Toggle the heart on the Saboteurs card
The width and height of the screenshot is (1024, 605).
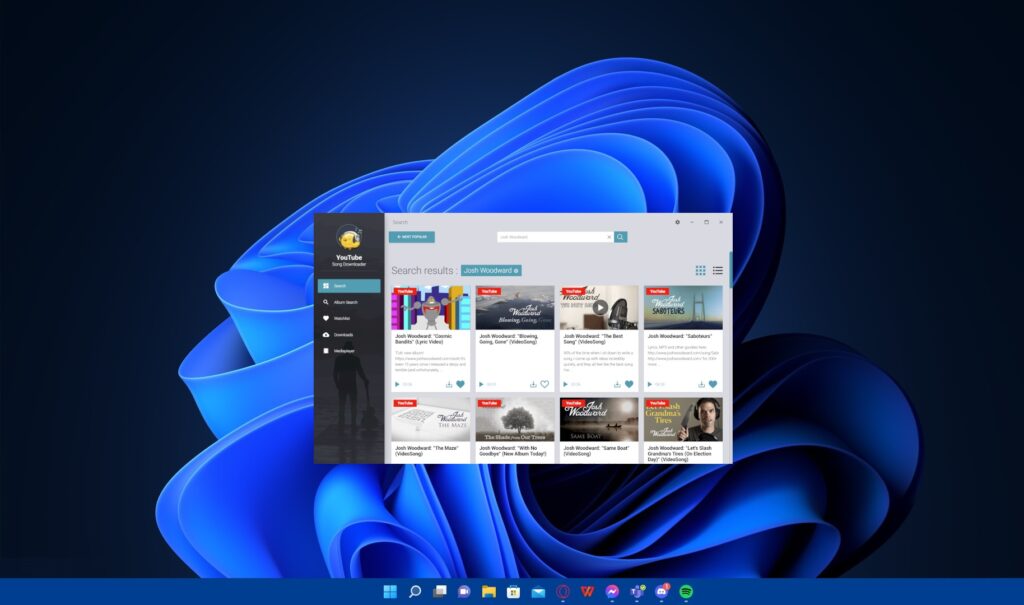pos(713,385)
